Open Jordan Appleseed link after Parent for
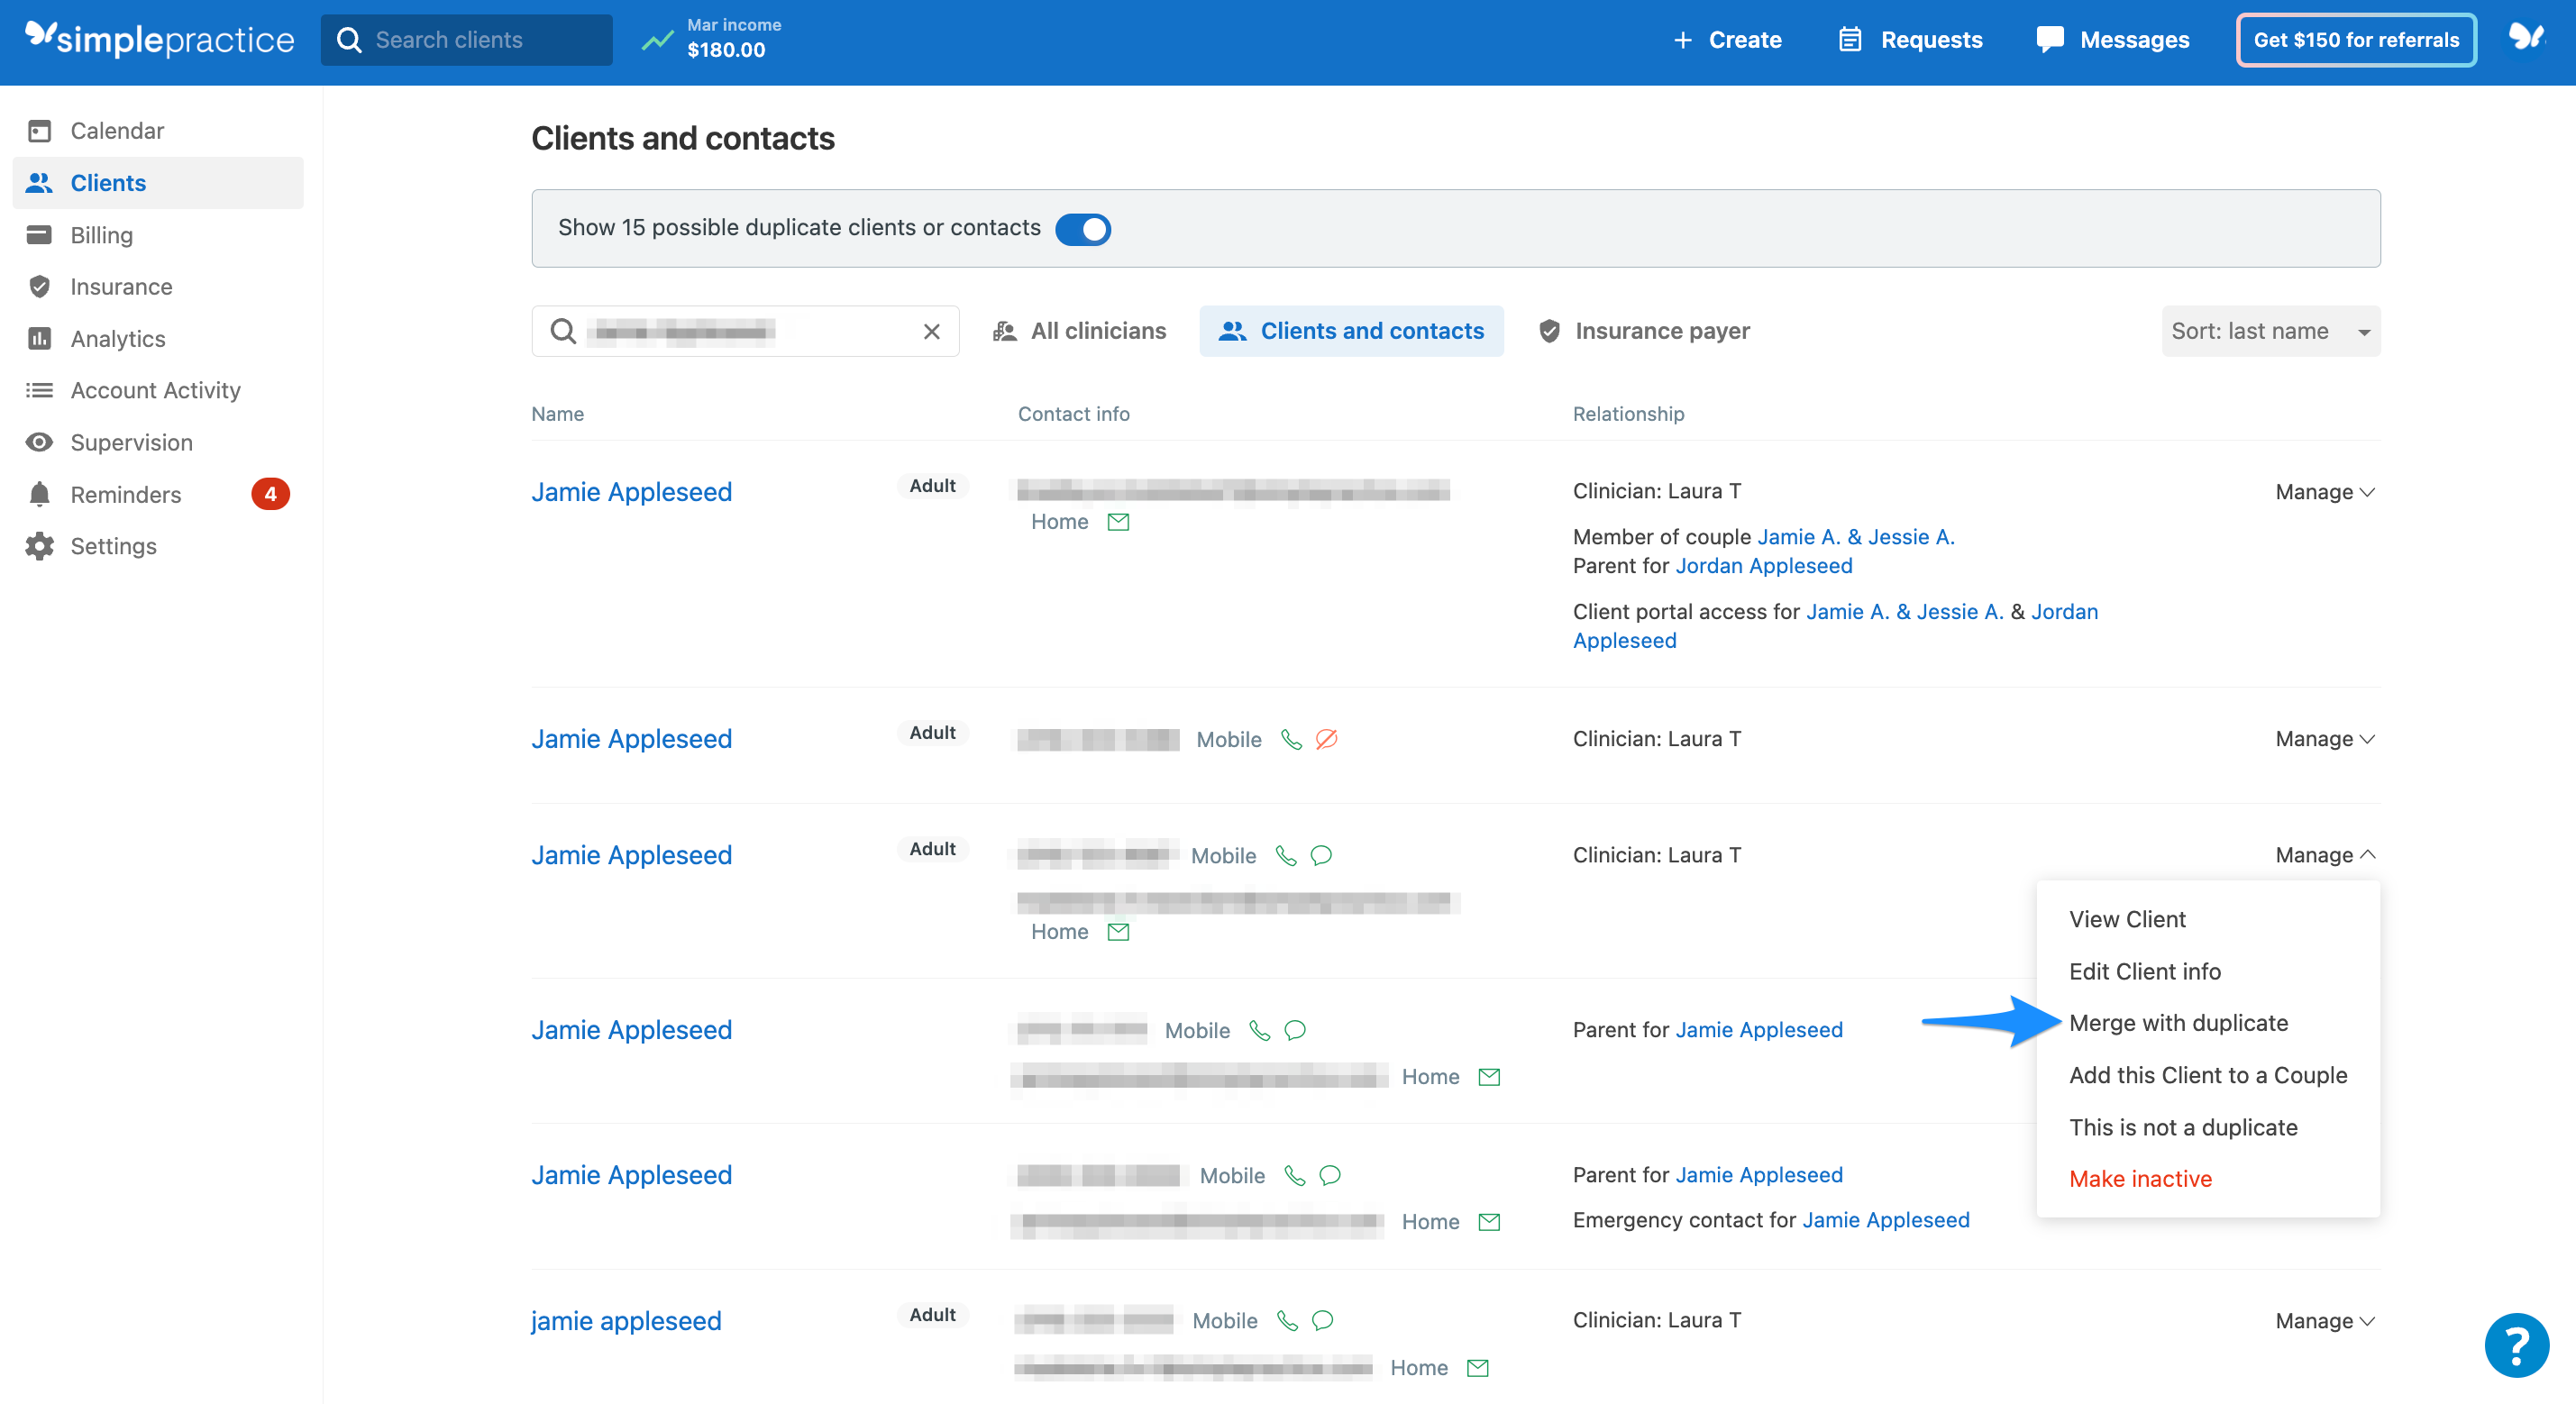 (1763, 566)
